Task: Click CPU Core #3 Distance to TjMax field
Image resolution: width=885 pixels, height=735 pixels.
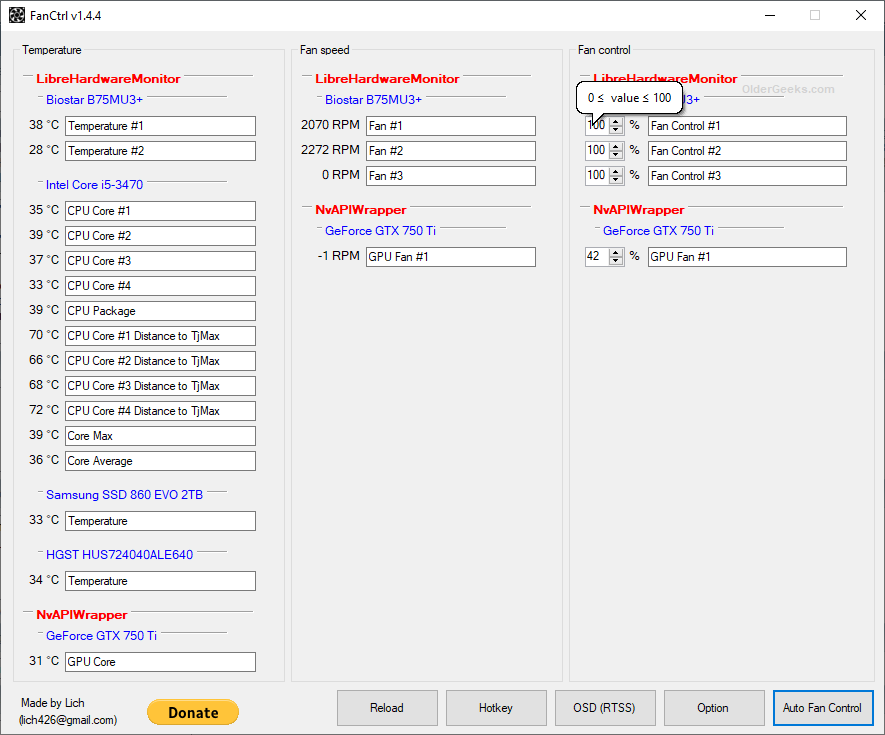Action: coord(160,386)
